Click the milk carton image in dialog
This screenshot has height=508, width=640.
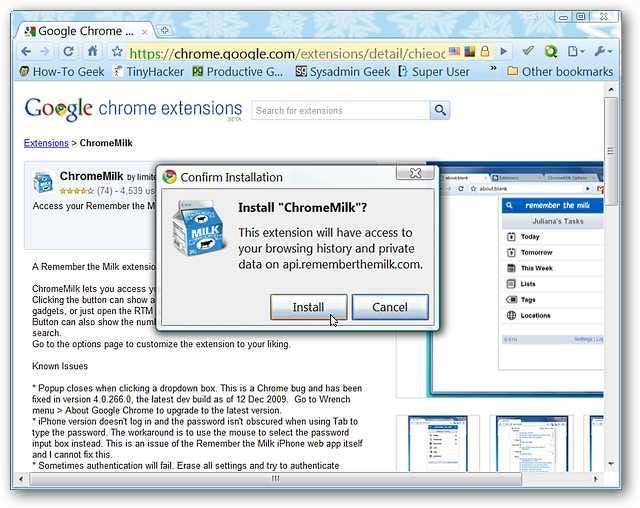(198, 228)
